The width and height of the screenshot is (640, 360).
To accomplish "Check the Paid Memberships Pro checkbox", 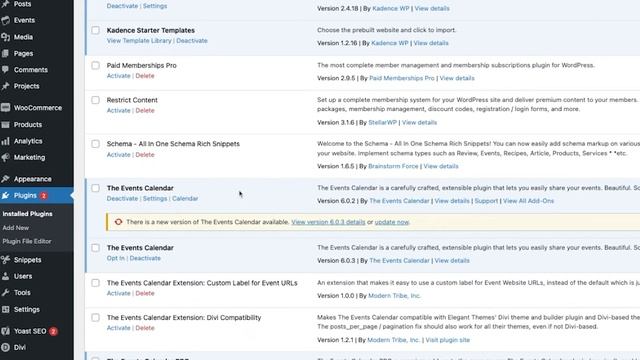I will pyautogui.click(x=96, y=65).
